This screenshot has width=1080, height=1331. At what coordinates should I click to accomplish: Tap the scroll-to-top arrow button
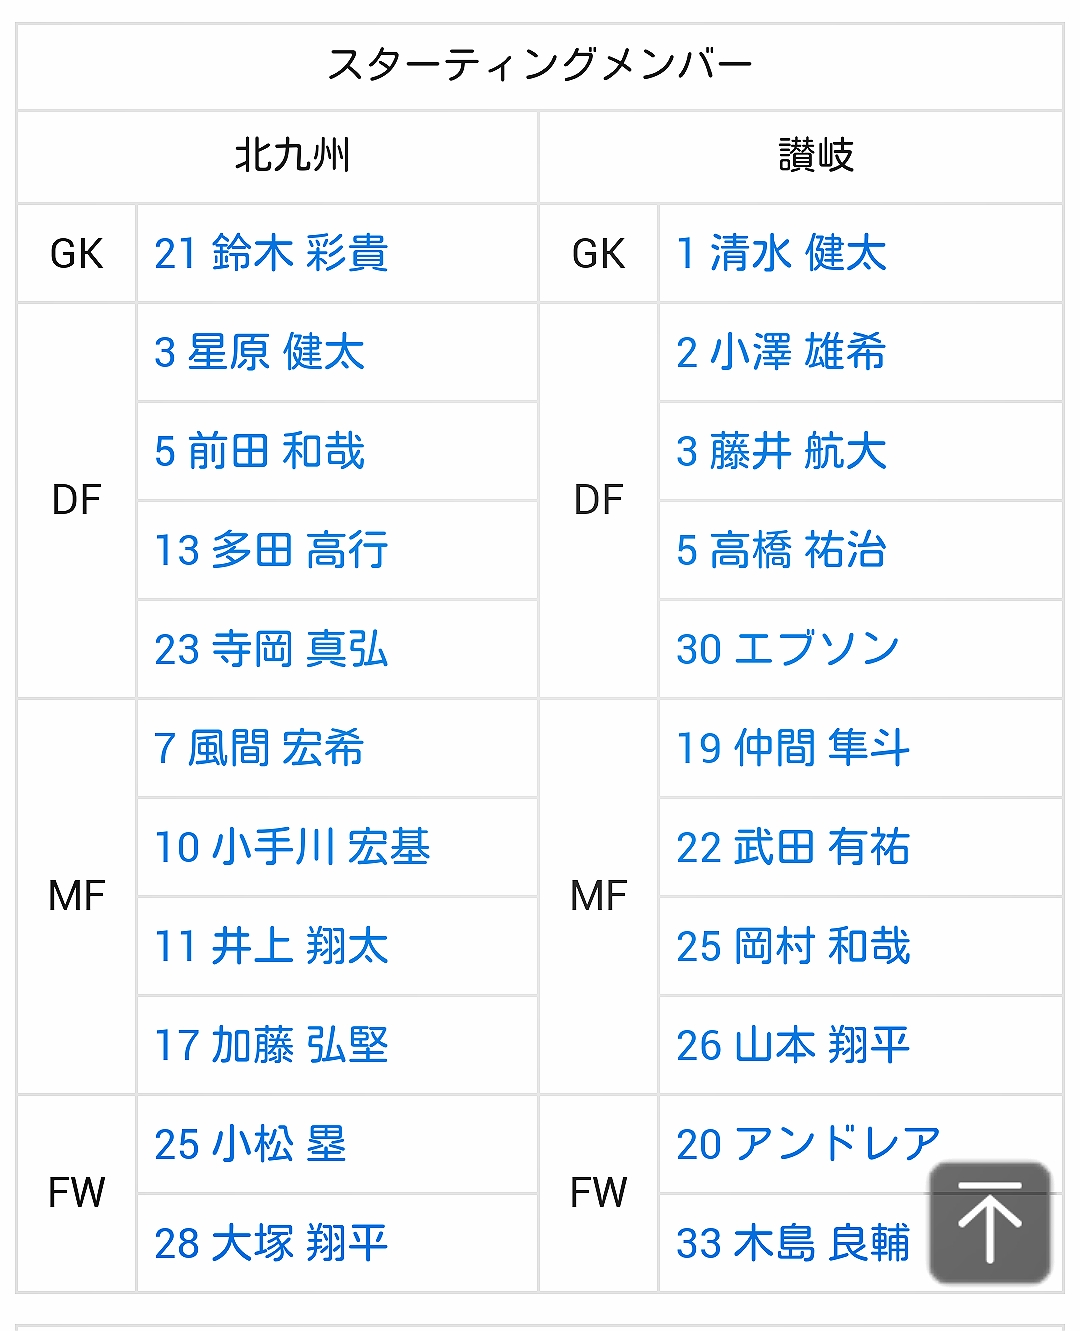tap(989, 1221)
